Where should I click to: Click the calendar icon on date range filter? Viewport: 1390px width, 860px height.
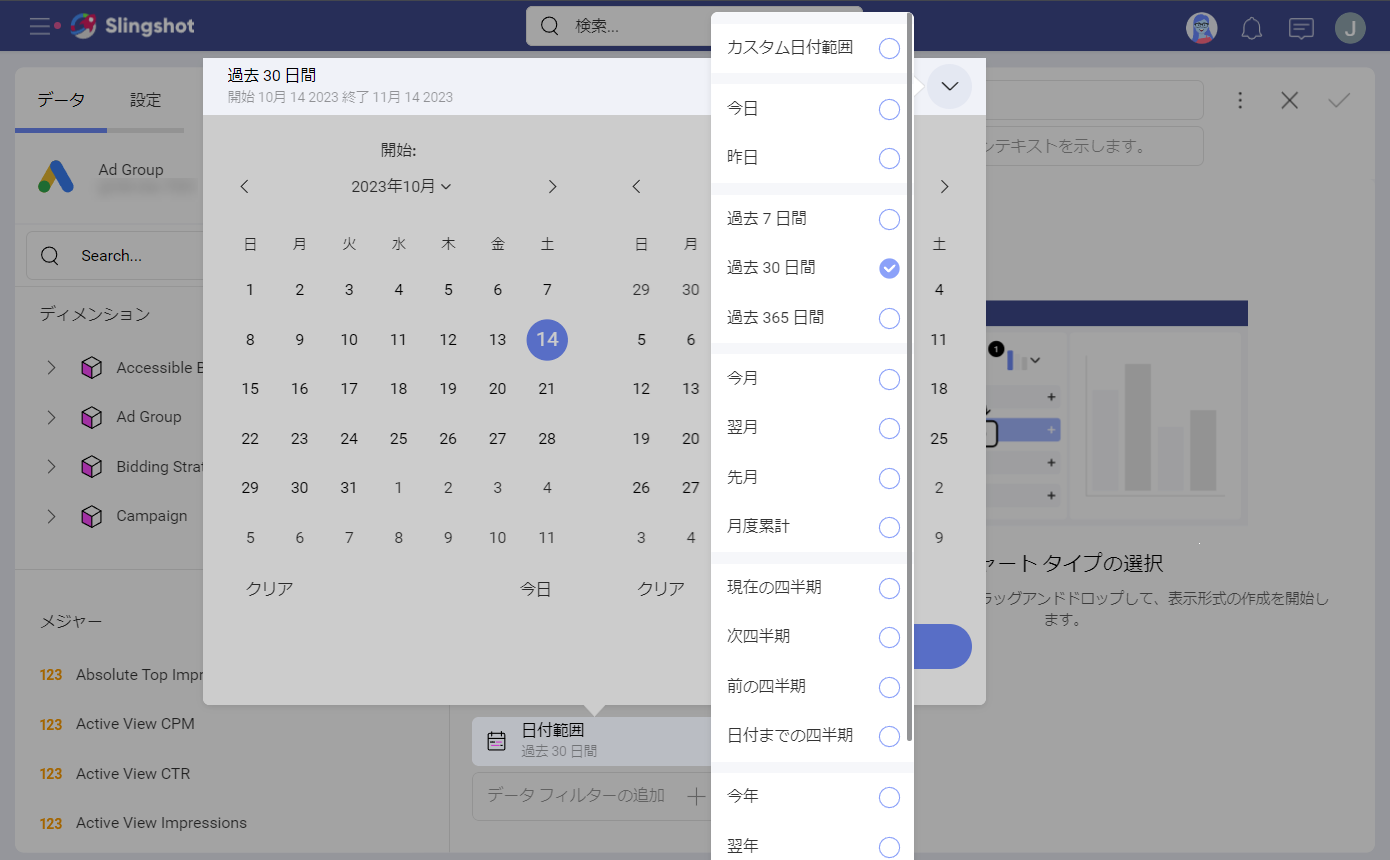pyautogui.click(x=496, y=741)
